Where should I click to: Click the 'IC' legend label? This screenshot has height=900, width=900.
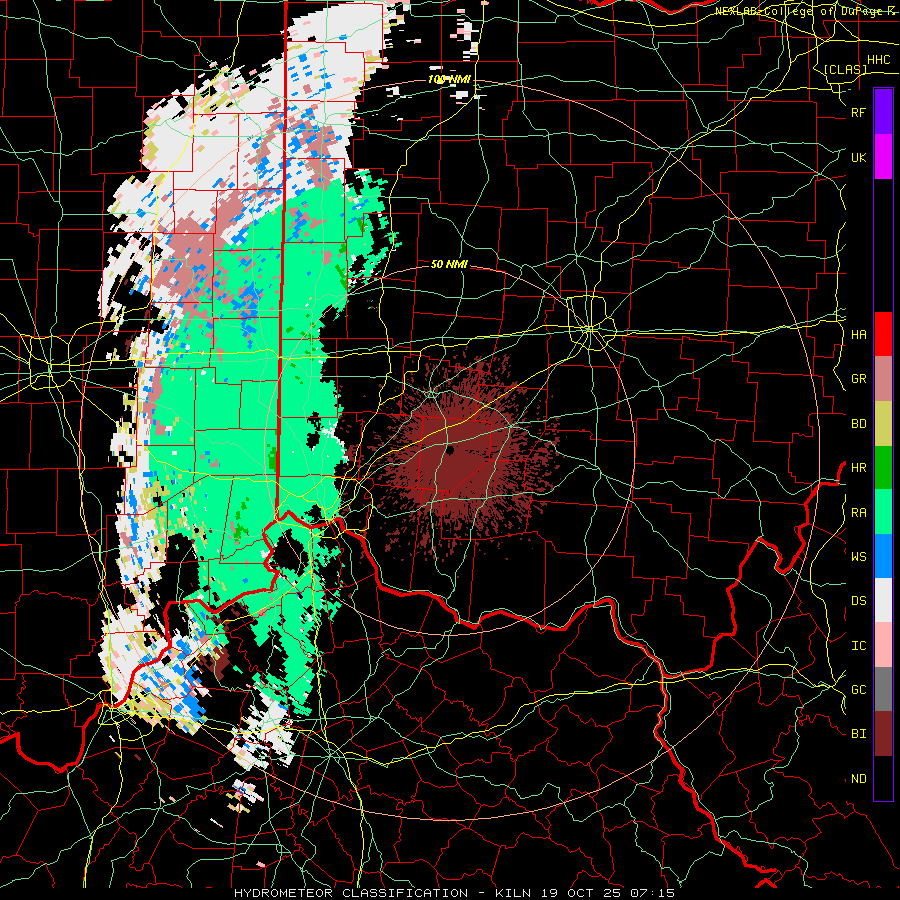pyautogui.click(x=858, y=646)
